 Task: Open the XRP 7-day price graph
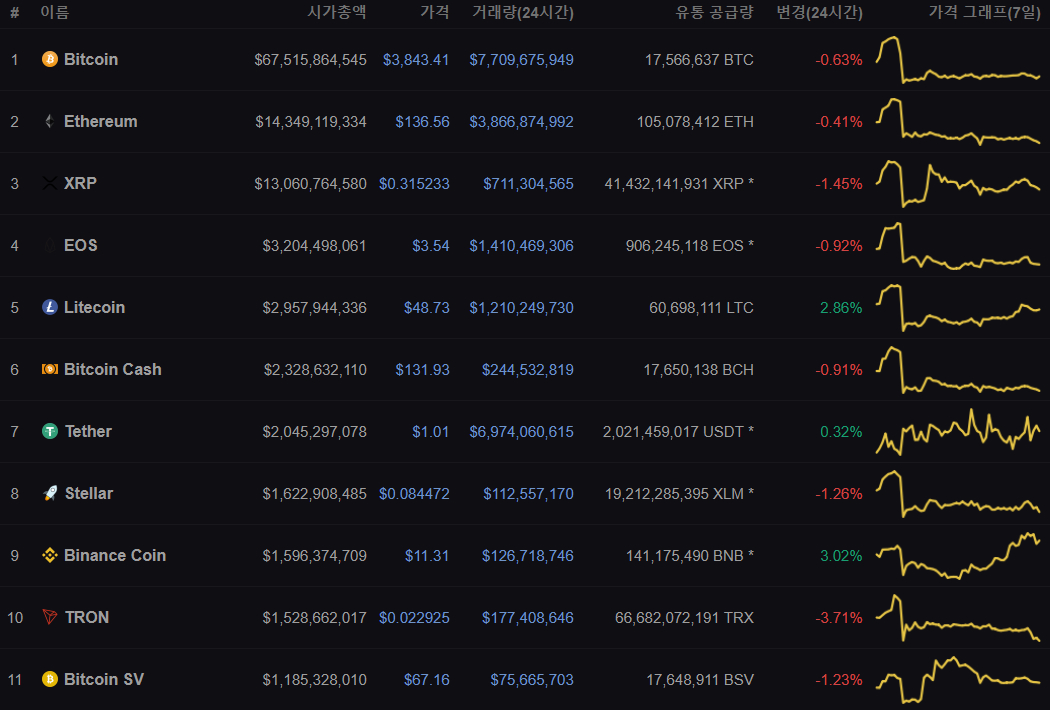958,183
